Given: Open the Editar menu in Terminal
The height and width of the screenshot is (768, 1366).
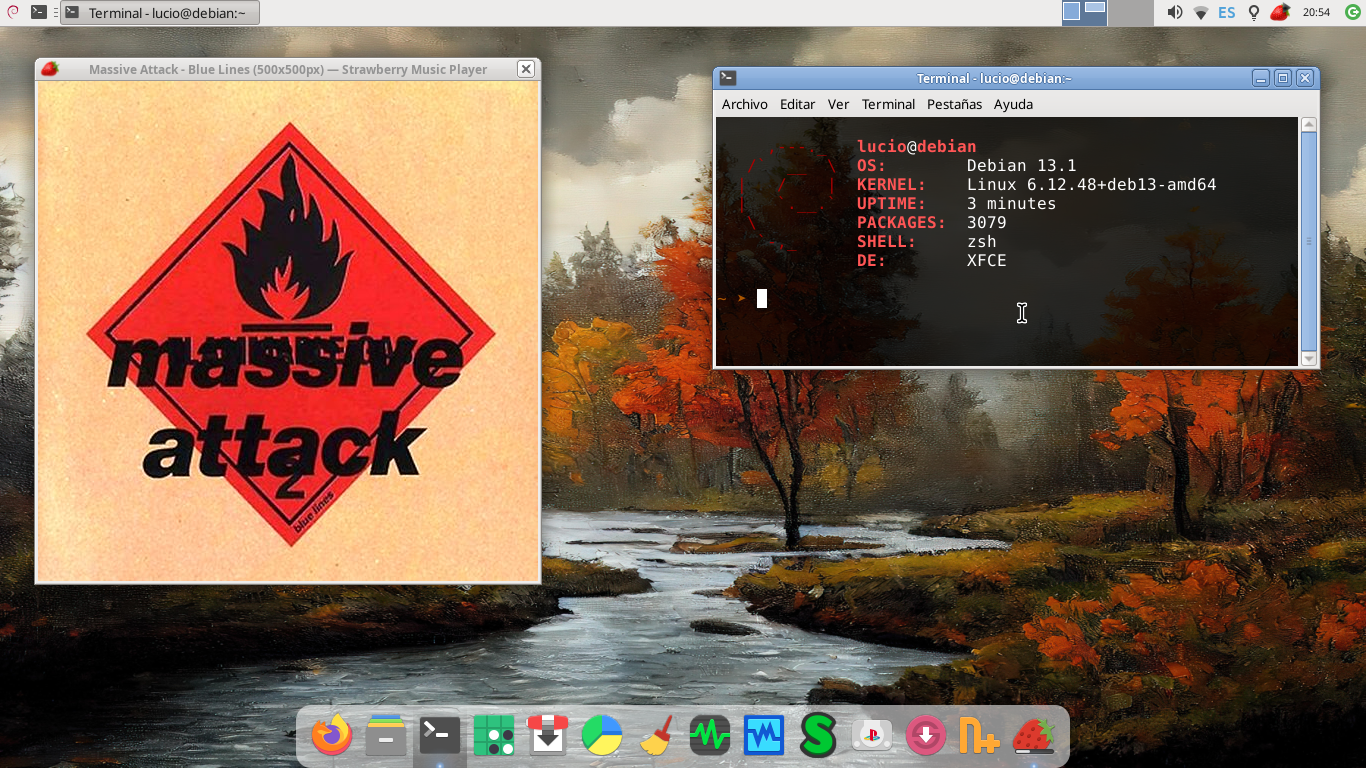Looking at the screenshot, I should 798,104.
